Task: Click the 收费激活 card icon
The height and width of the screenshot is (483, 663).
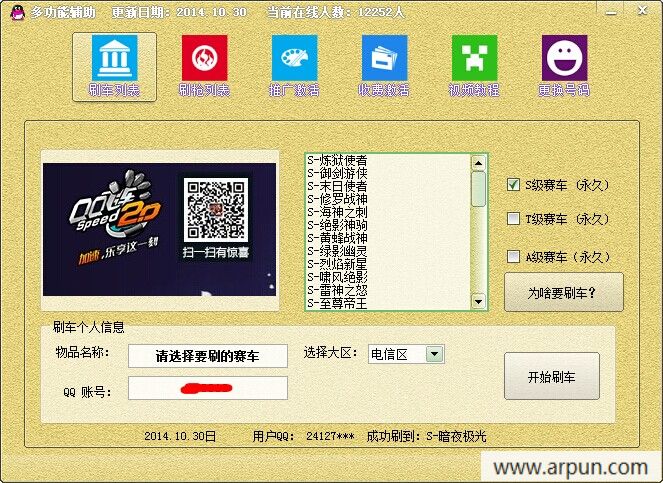Action: click(x=385, y=58)
